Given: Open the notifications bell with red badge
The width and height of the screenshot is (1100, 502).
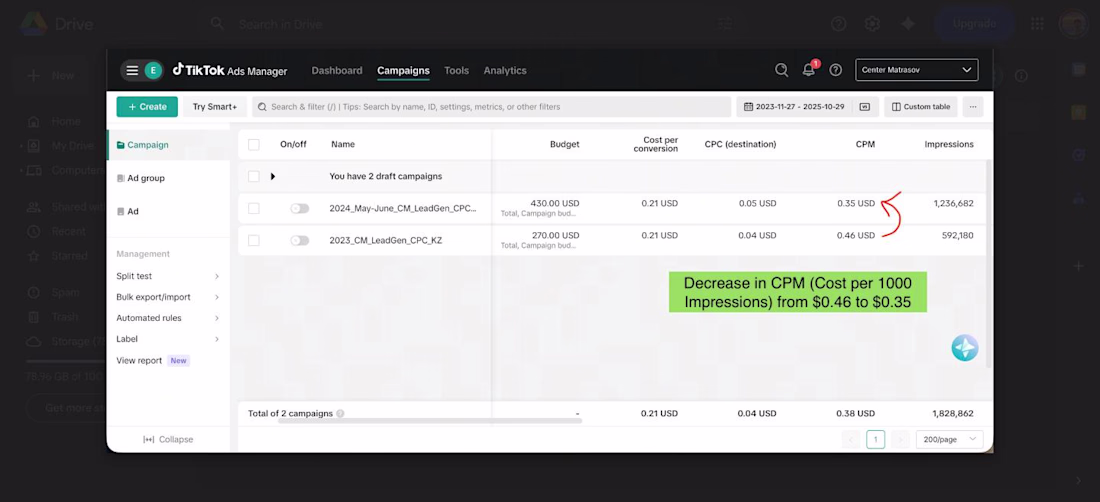Looking at the screenshot, I should [809, 69].
